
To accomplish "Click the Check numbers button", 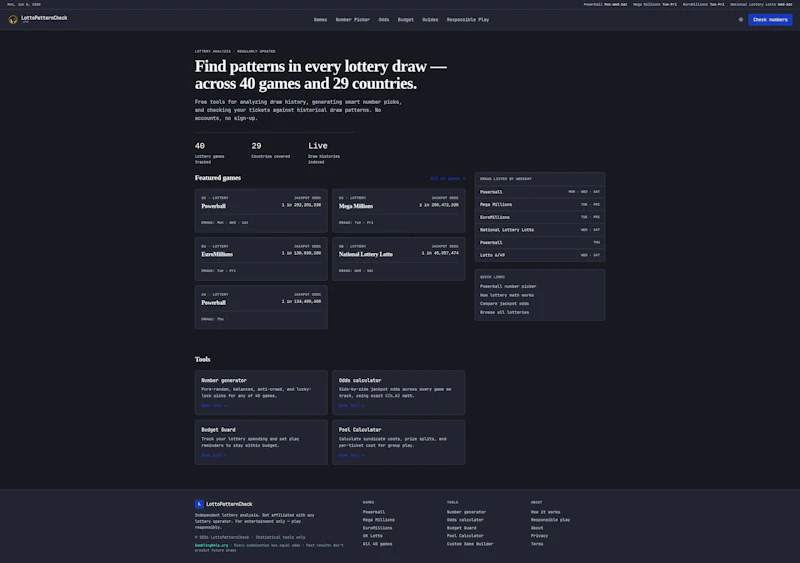I will [770, 19].
